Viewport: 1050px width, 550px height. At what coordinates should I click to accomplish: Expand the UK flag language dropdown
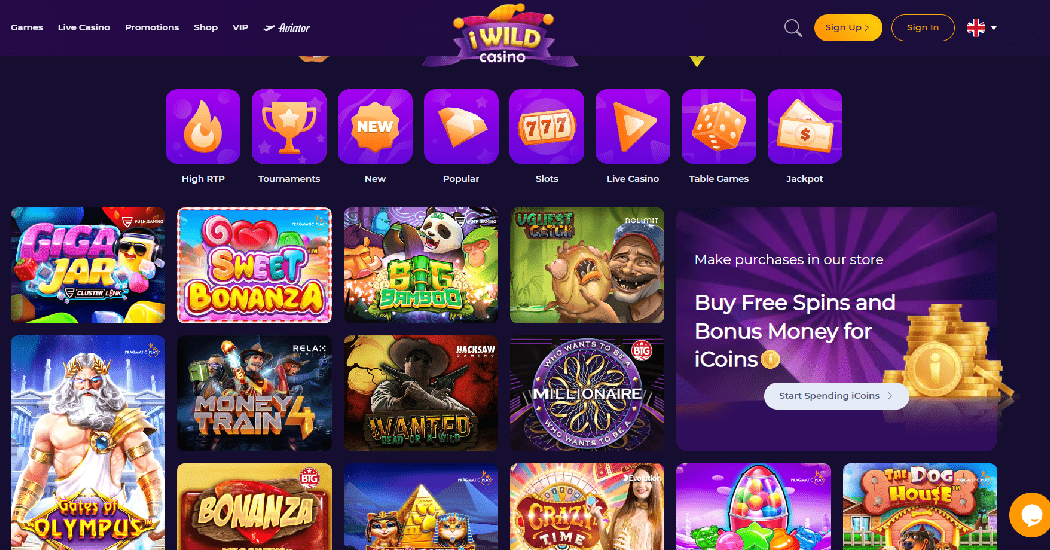tap(982, 27)
